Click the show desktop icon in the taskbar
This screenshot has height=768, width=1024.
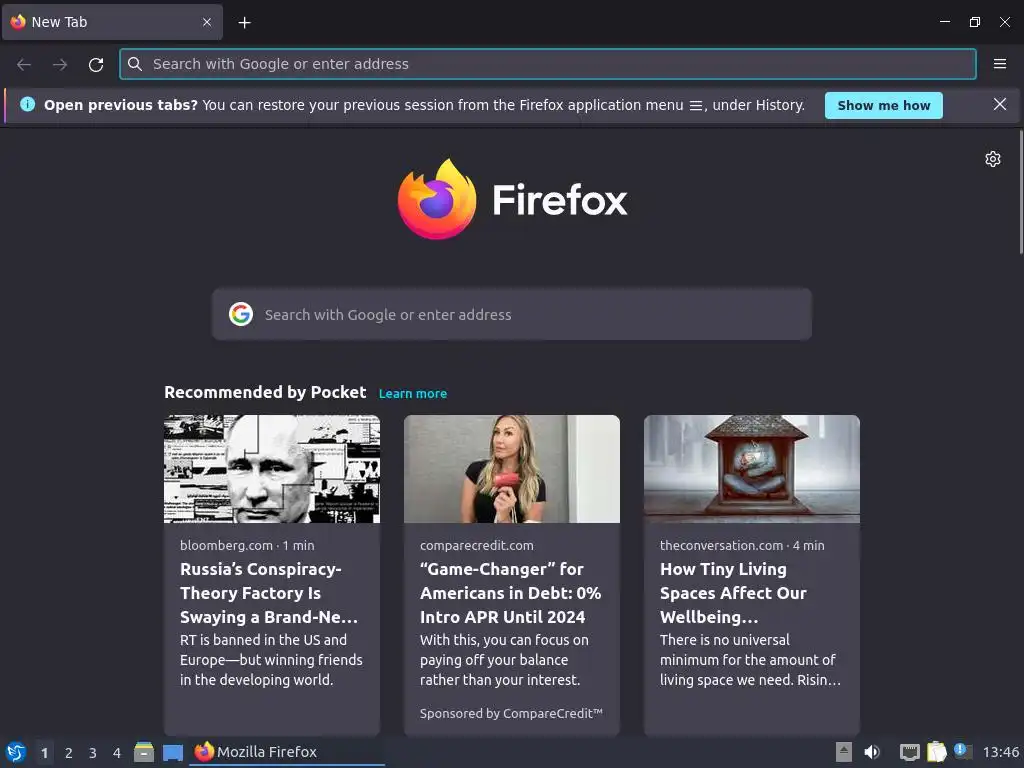(173, 753)
